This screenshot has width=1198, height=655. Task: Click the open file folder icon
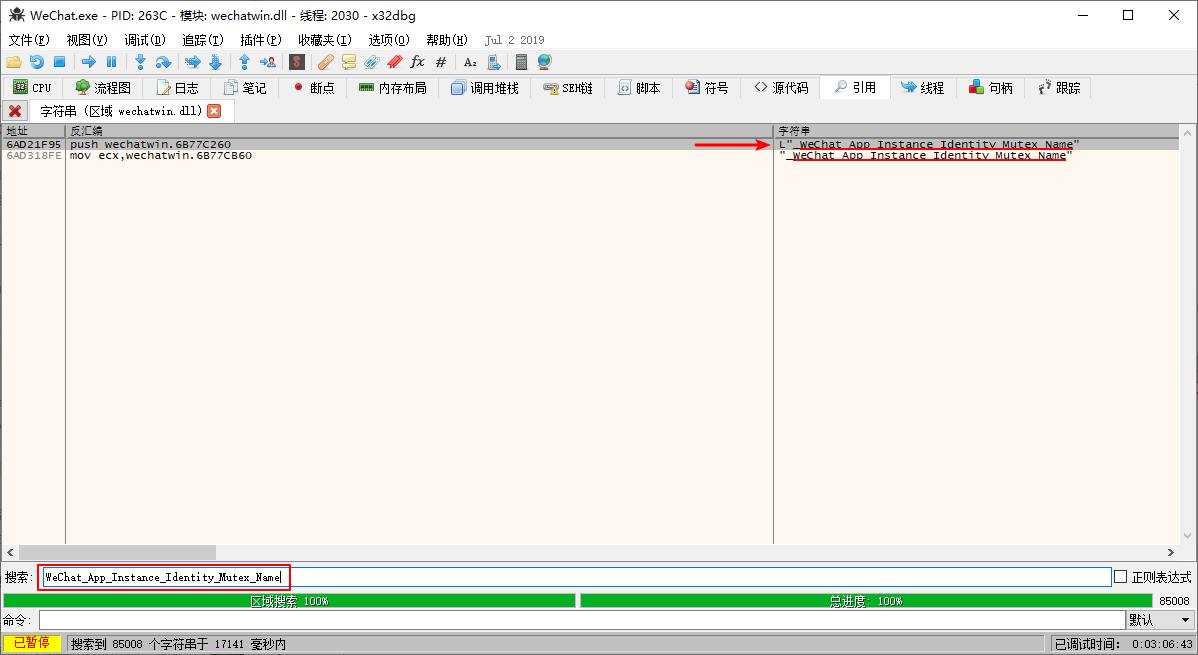coord(14,62)
